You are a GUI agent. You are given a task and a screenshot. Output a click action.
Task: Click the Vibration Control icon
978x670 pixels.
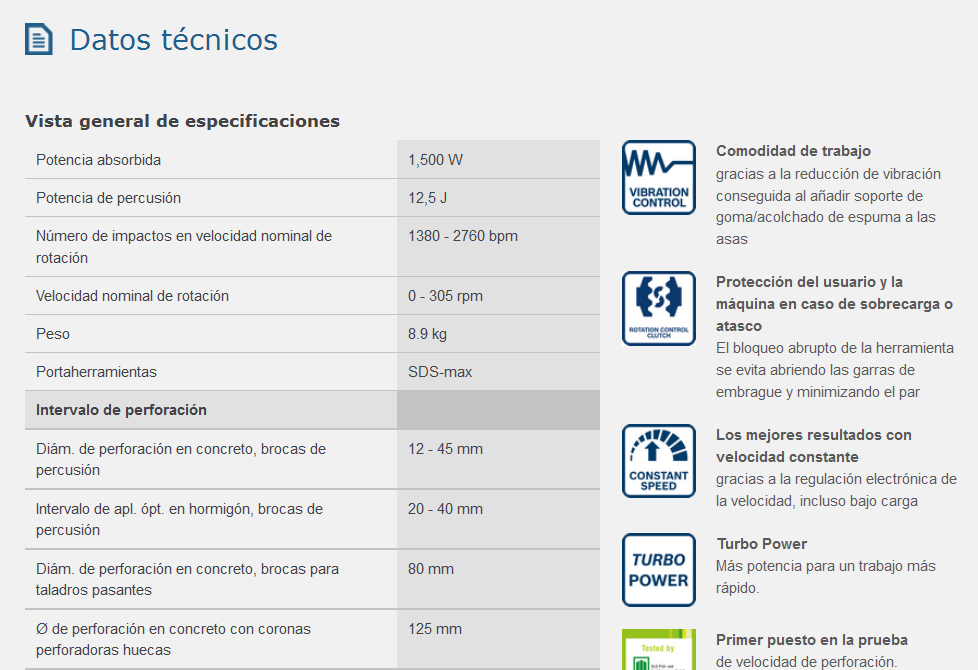pyautogui.click(x=658, y=177)
